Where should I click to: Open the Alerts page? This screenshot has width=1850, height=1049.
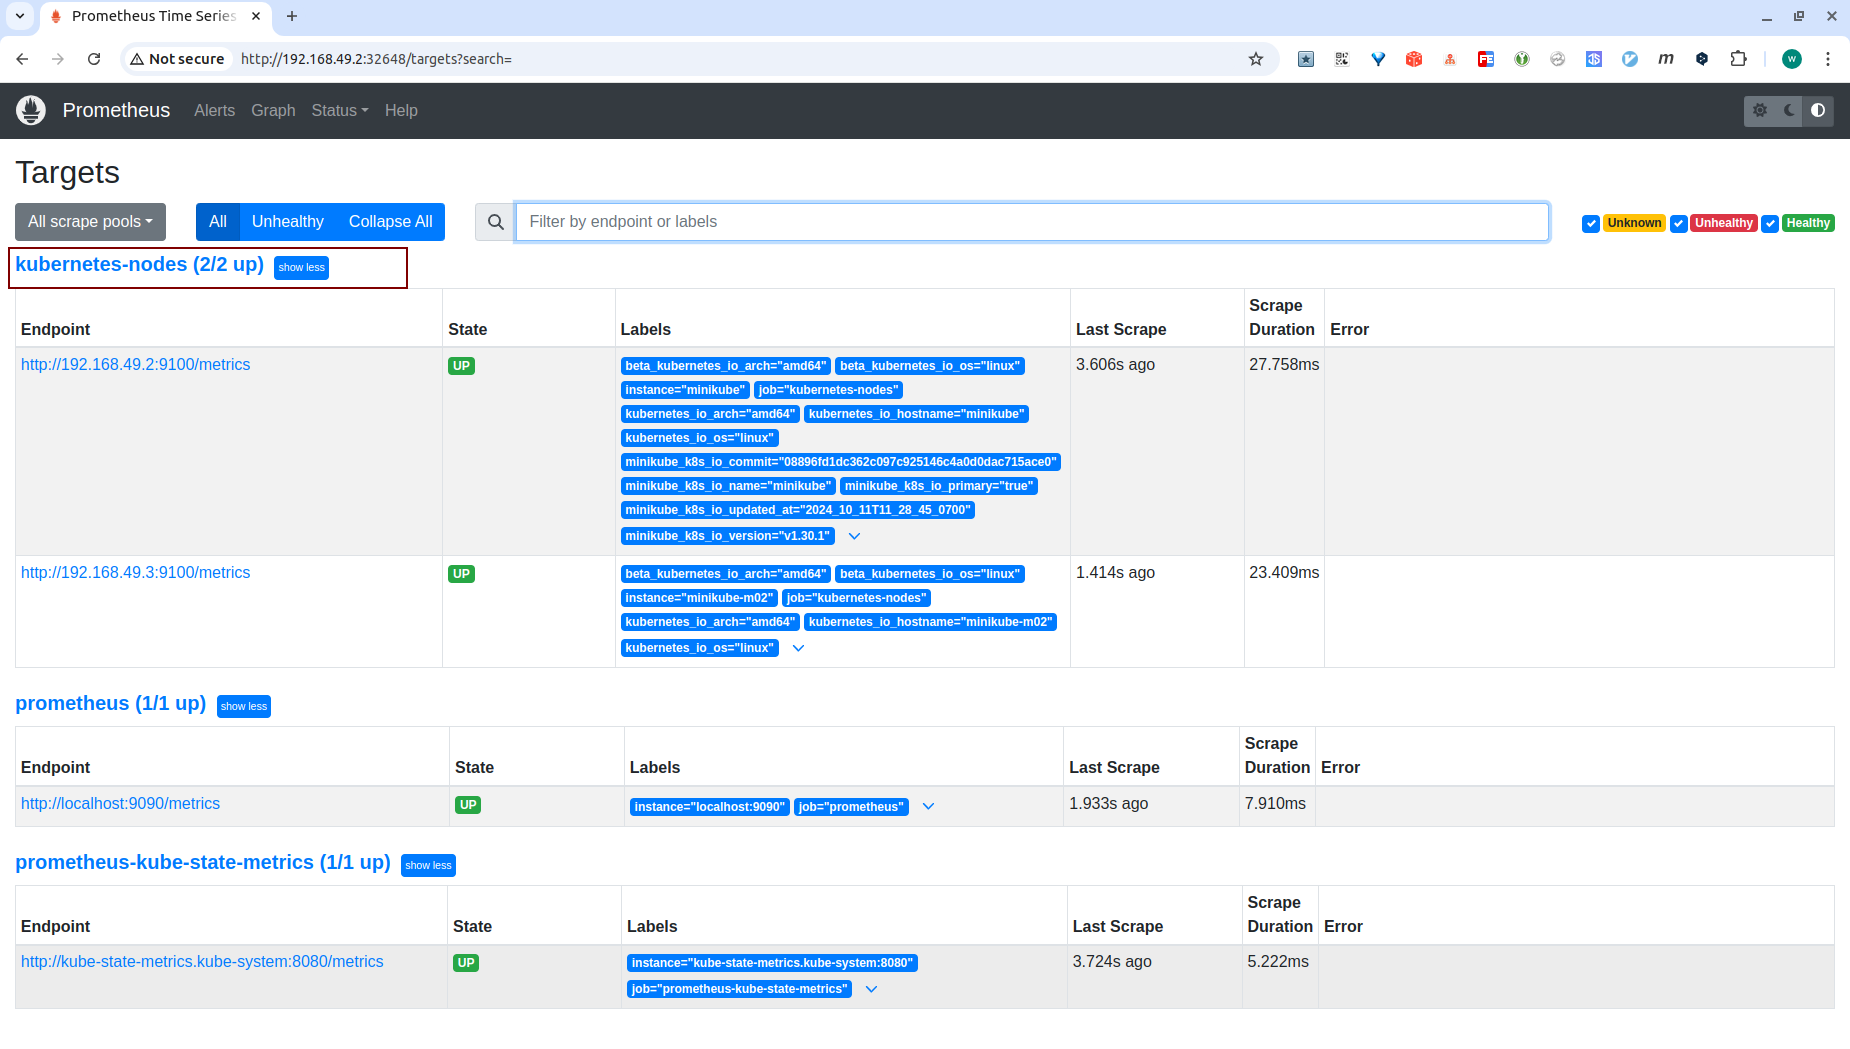[x=214, y=111]
